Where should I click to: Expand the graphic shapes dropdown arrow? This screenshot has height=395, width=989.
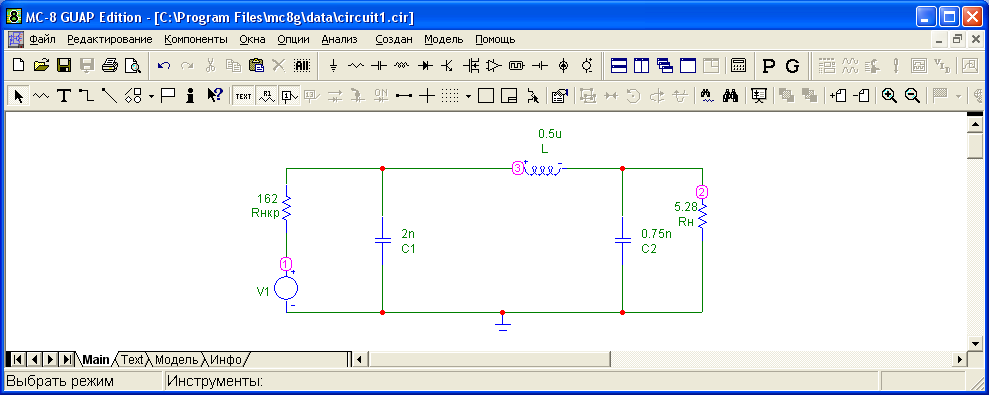[x=151, y=97]
